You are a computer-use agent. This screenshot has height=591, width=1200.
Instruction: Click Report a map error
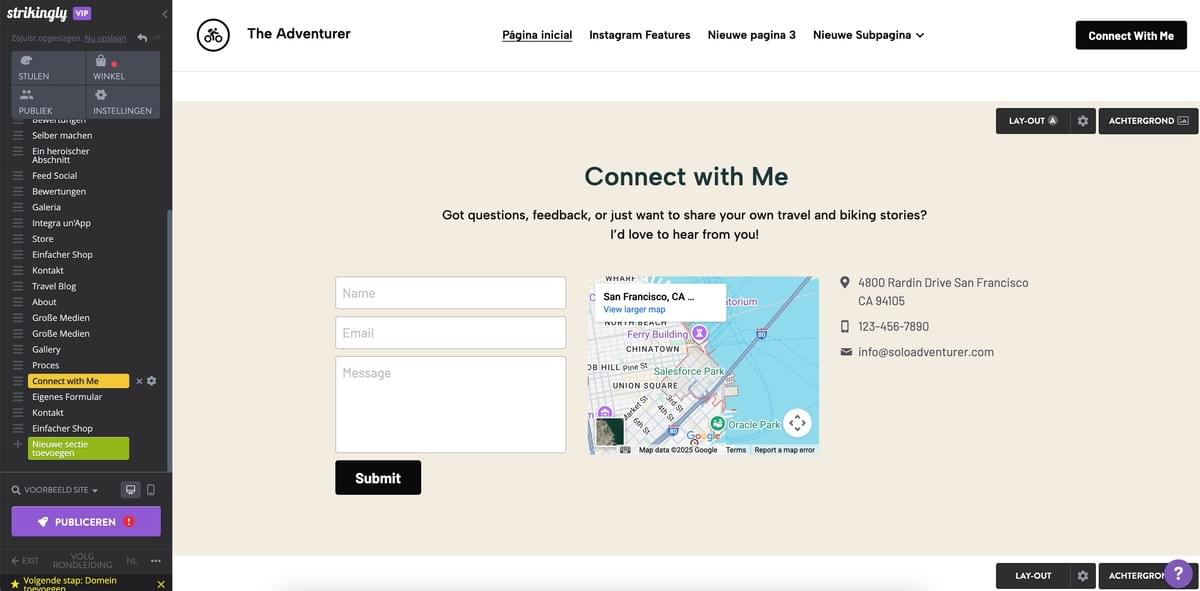(x=785, y=450)
